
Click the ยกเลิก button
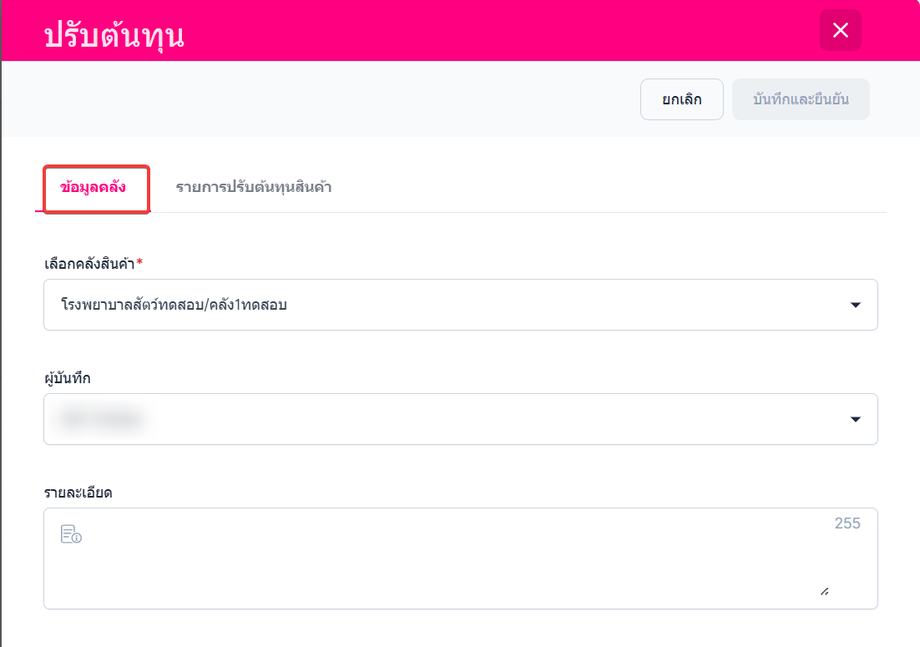[x=681, y=100]
